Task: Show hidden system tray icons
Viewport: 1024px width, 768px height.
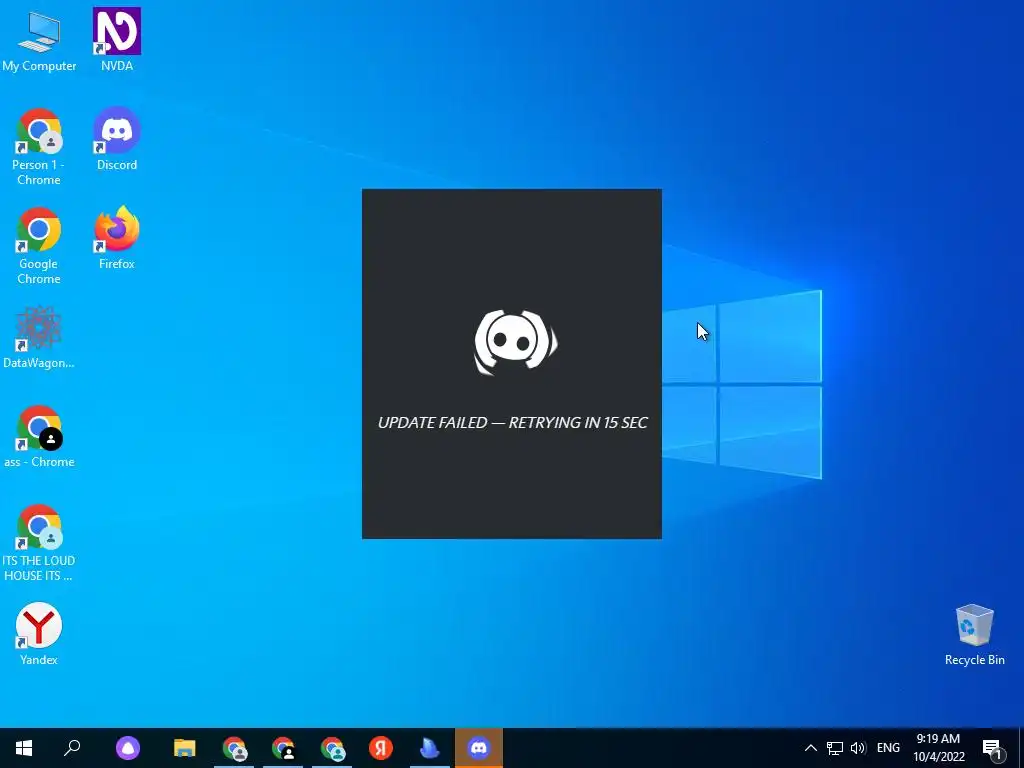Action: pos(810,748)
